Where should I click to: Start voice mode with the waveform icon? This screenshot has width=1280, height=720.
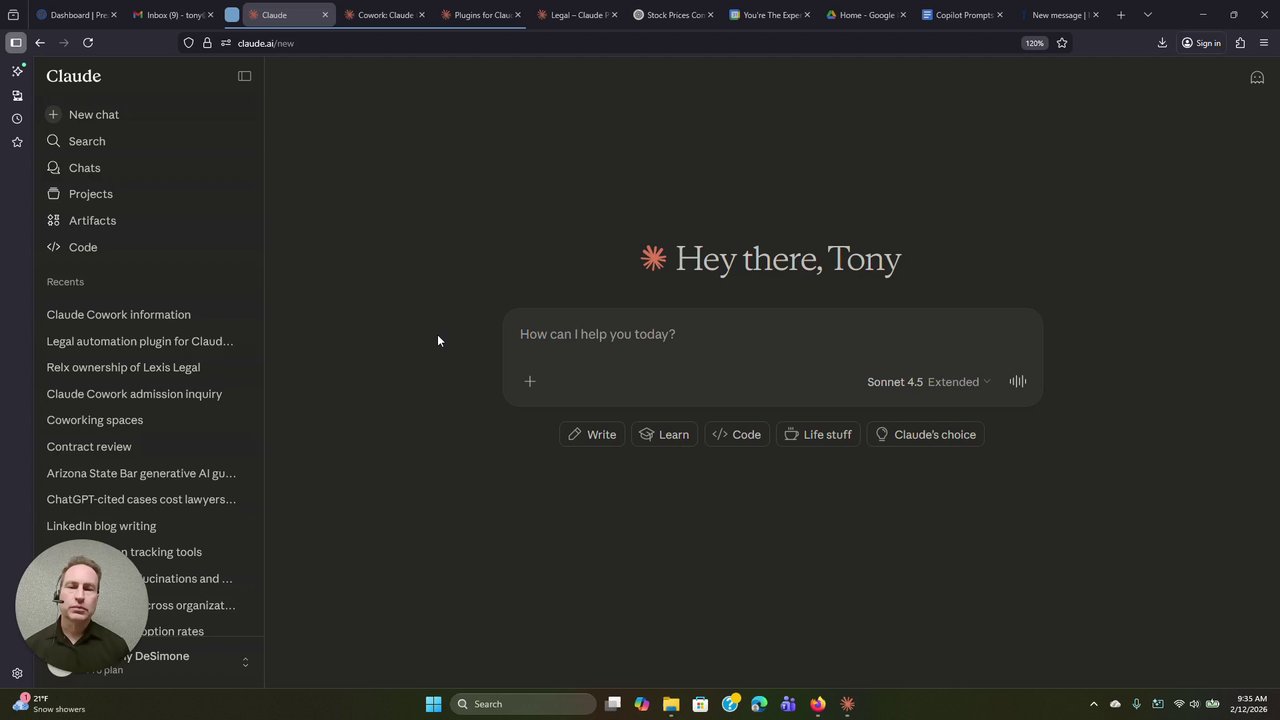1017,381
